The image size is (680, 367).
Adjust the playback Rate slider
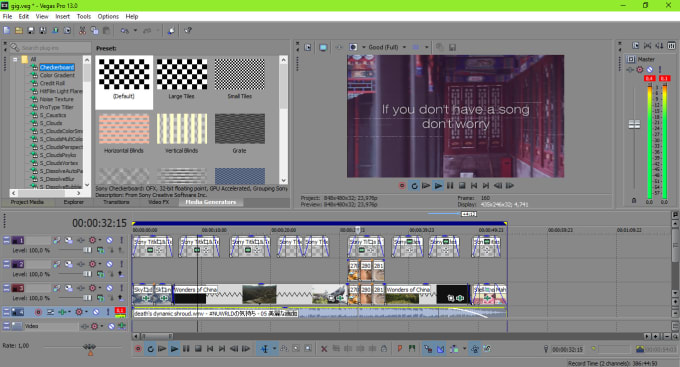pyautogui.click(x=90, y=347)
